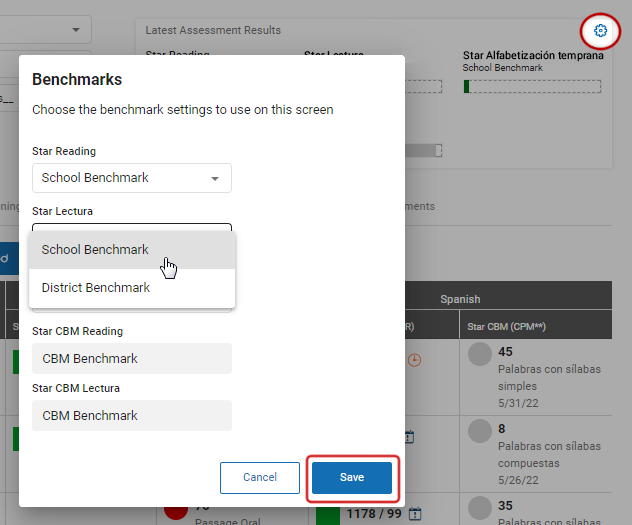Screen dimensions: 632x525
Task: Click the Star Alfabetización temprana heading
Action: pyautogui.click(x=533, y=55)
